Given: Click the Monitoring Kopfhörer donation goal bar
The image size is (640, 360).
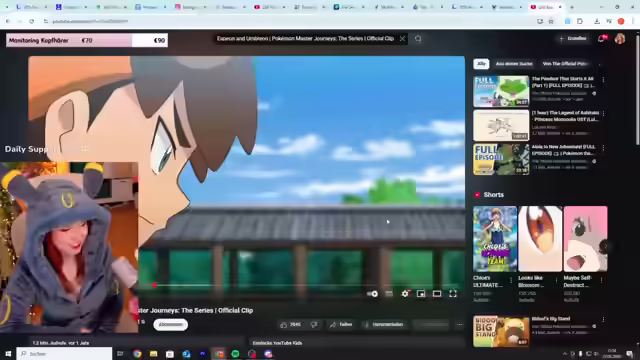Looking at the screenshot, I should (x=87, y=40).
